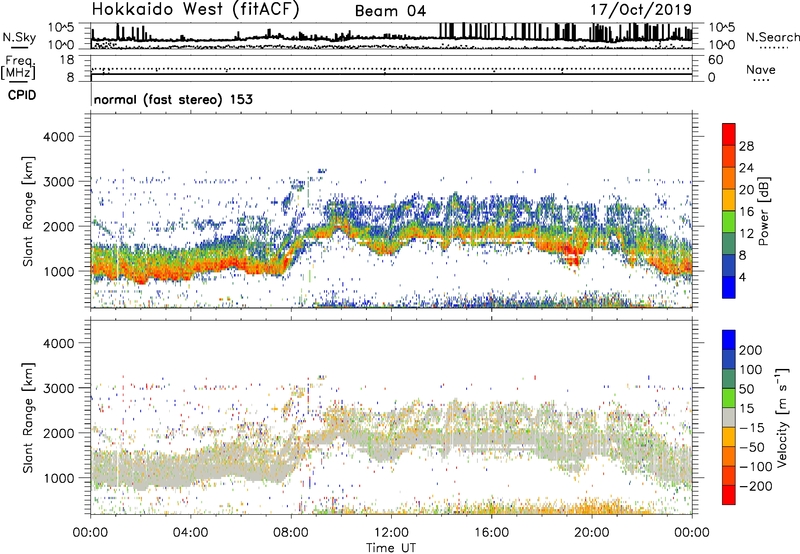Click the "-100" velocity colorbar label
The height and width of the screenshot is (554, 800).
(755, 467)
